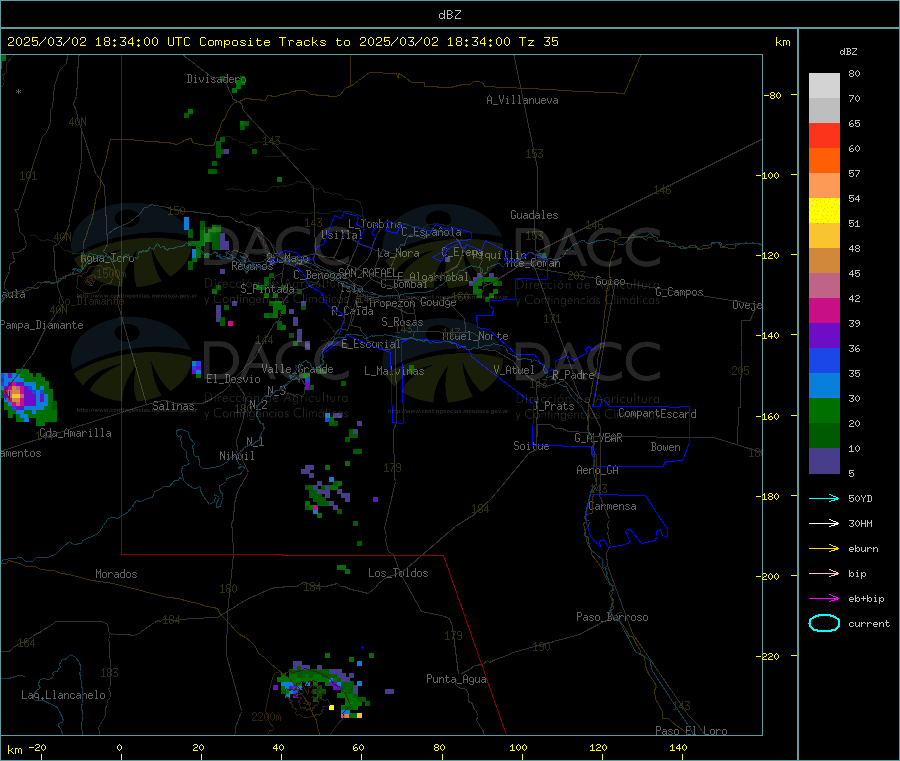900x761 pixels.
Task: Click the yellow eburn arrow legend icon
Action: coord(824,548)
